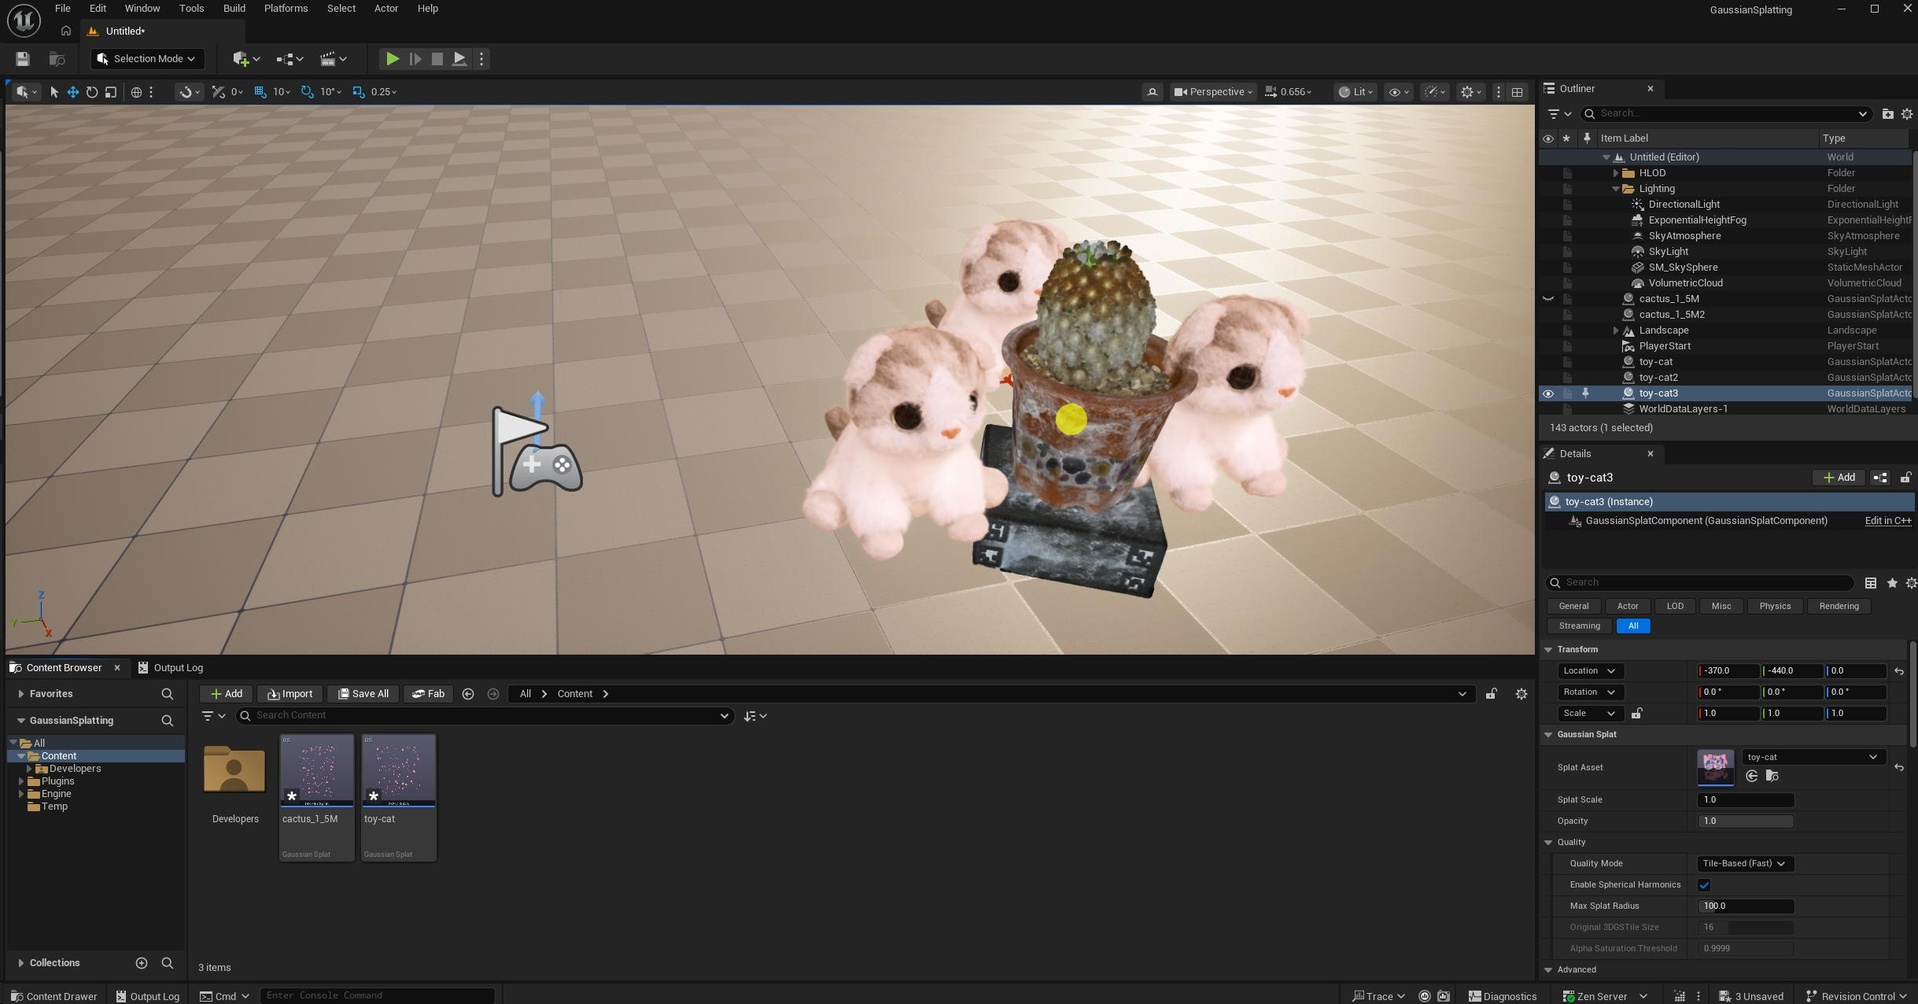Click the Import button
Viewport: 1918px width, 1004px height.
pos(290,694)
